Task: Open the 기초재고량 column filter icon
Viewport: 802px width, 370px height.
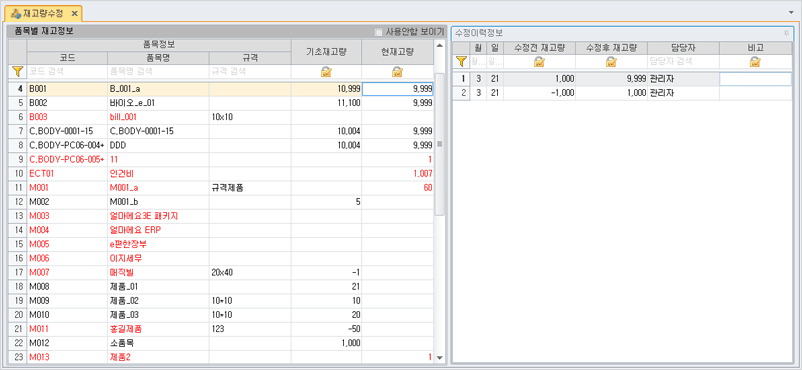Action: tap(326, 72)
